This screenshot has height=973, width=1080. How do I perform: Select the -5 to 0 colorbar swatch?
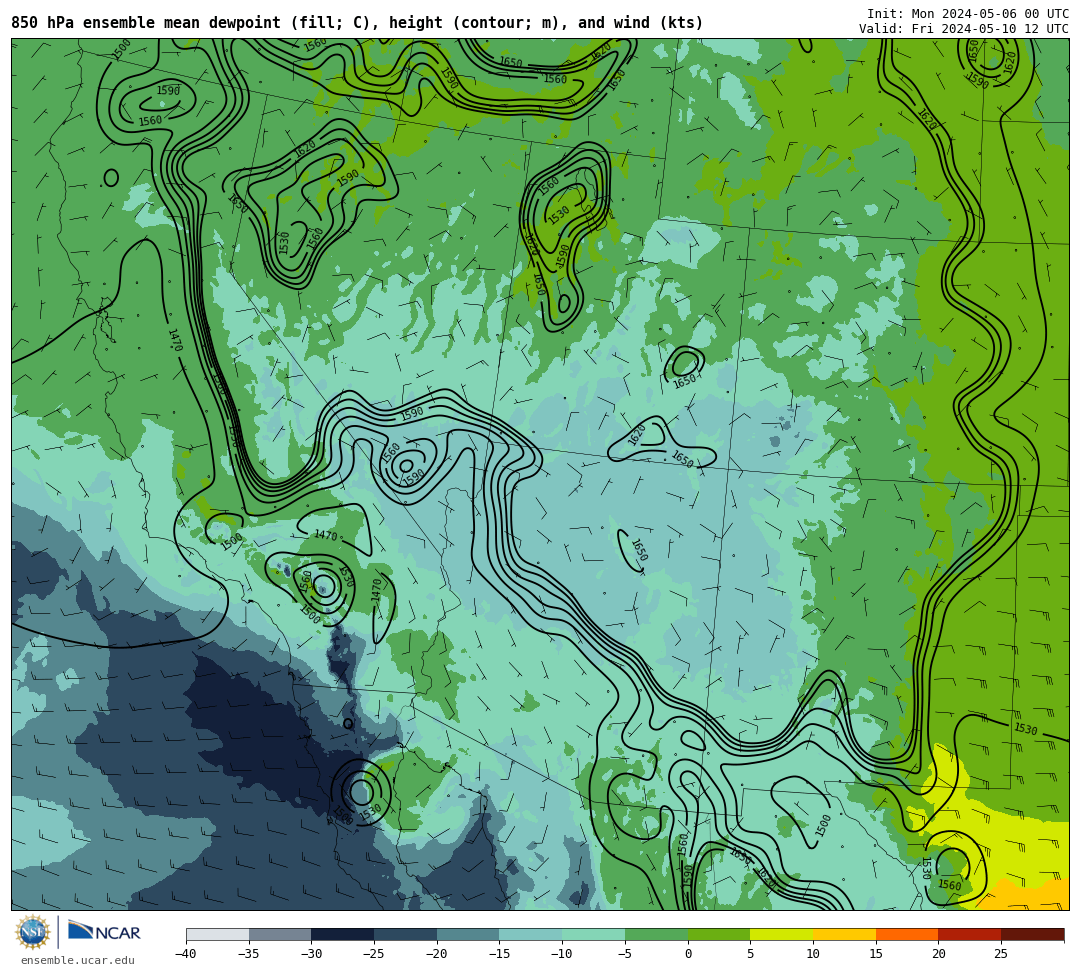(x=656, y=934)
